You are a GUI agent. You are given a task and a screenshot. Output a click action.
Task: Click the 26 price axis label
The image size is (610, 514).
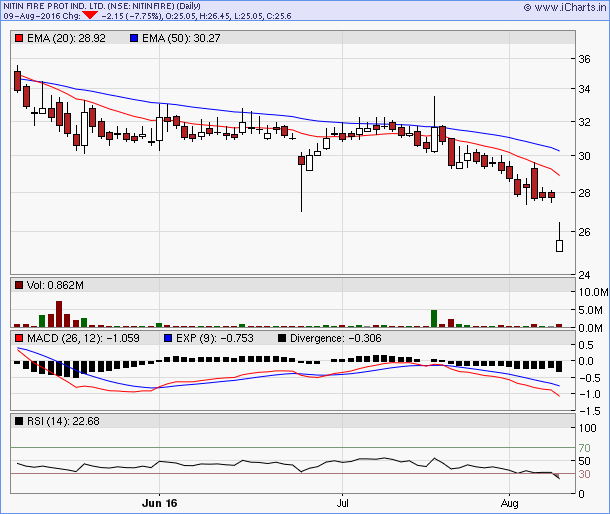584,232
